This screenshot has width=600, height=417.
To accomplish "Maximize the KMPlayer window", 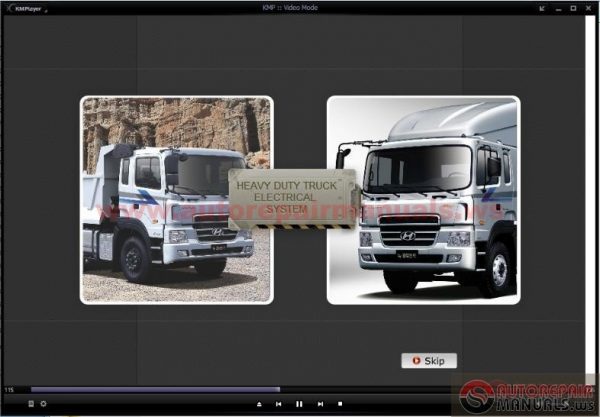I will 573,8.
